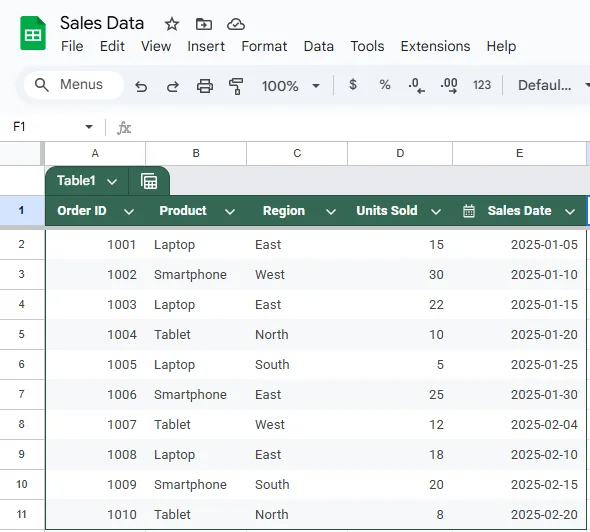This screenshot has height=532, width=590.
Task: Star the Sales Data document
Action: [172, 24]
